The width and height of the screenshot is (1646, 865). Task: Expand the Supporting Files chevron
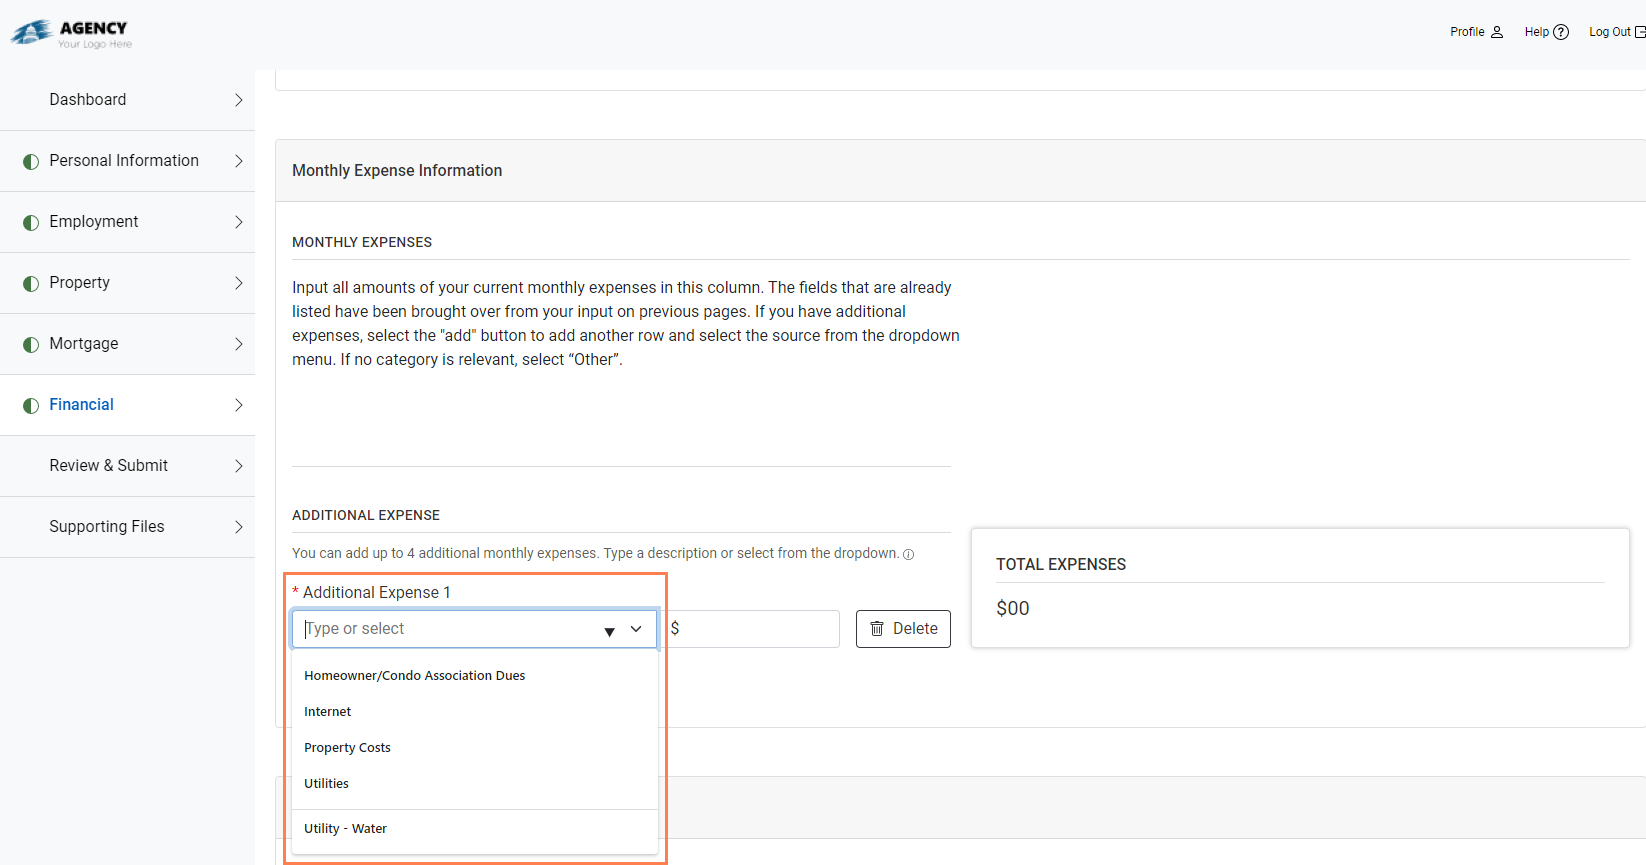tap(238, 527)
